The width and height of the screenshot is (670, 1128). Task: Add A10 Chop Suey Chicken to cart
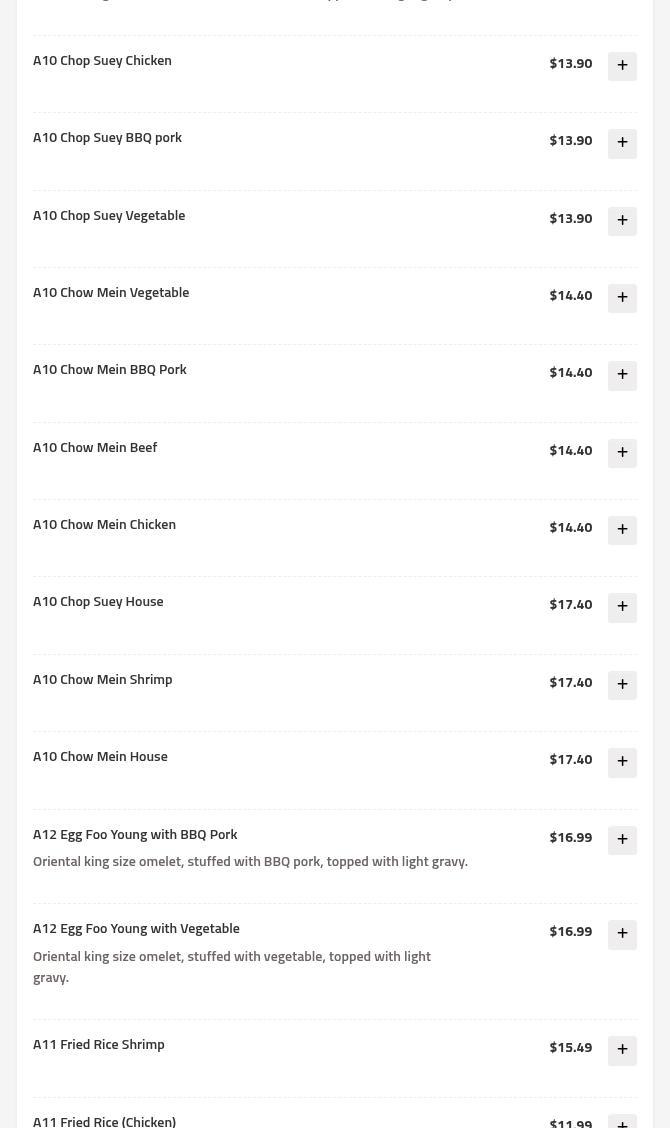pos(622,66)
